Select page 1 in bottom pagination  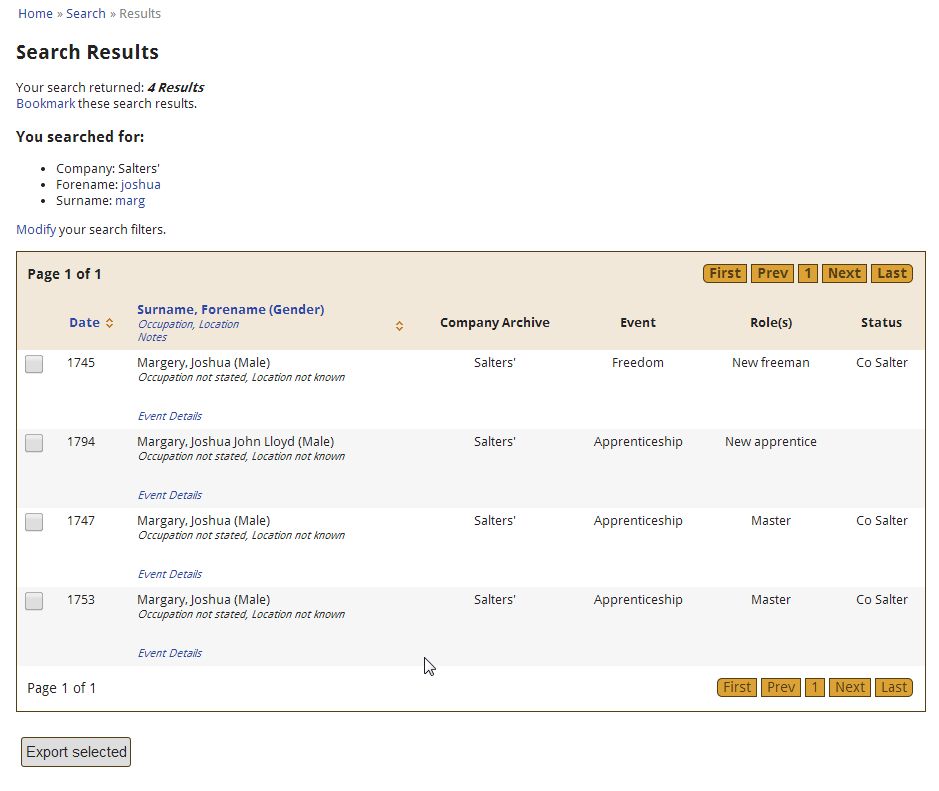(814, 687)
